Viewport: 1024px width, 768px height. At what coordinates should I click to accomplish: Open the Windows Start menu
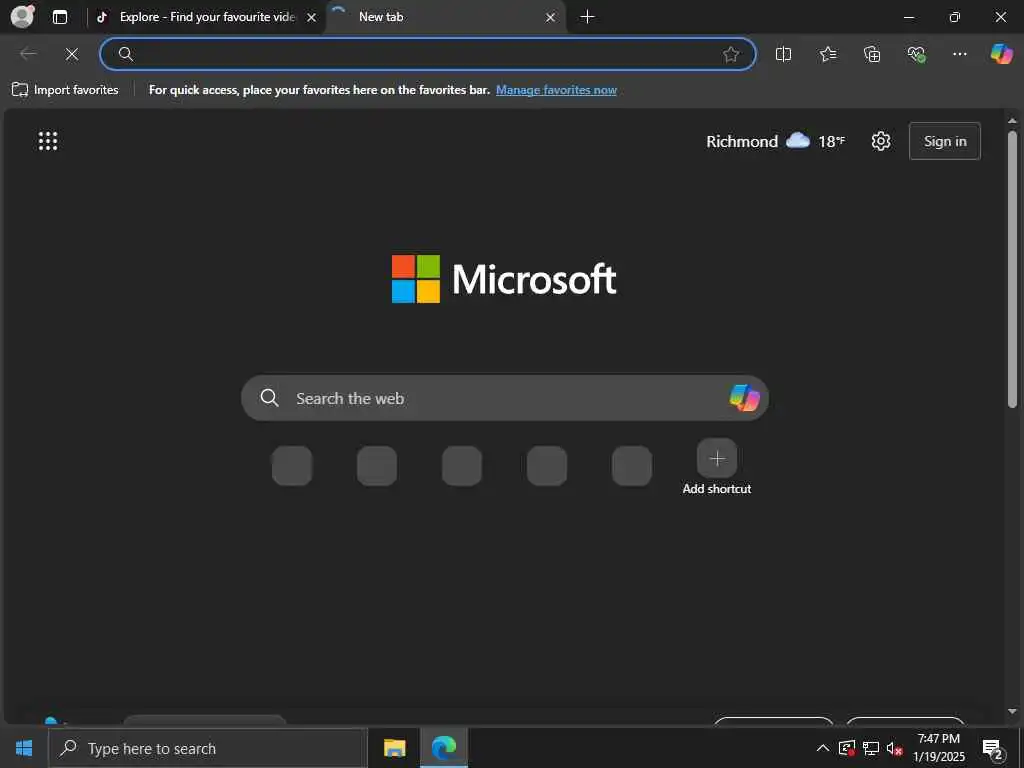(x=24, y=748)
